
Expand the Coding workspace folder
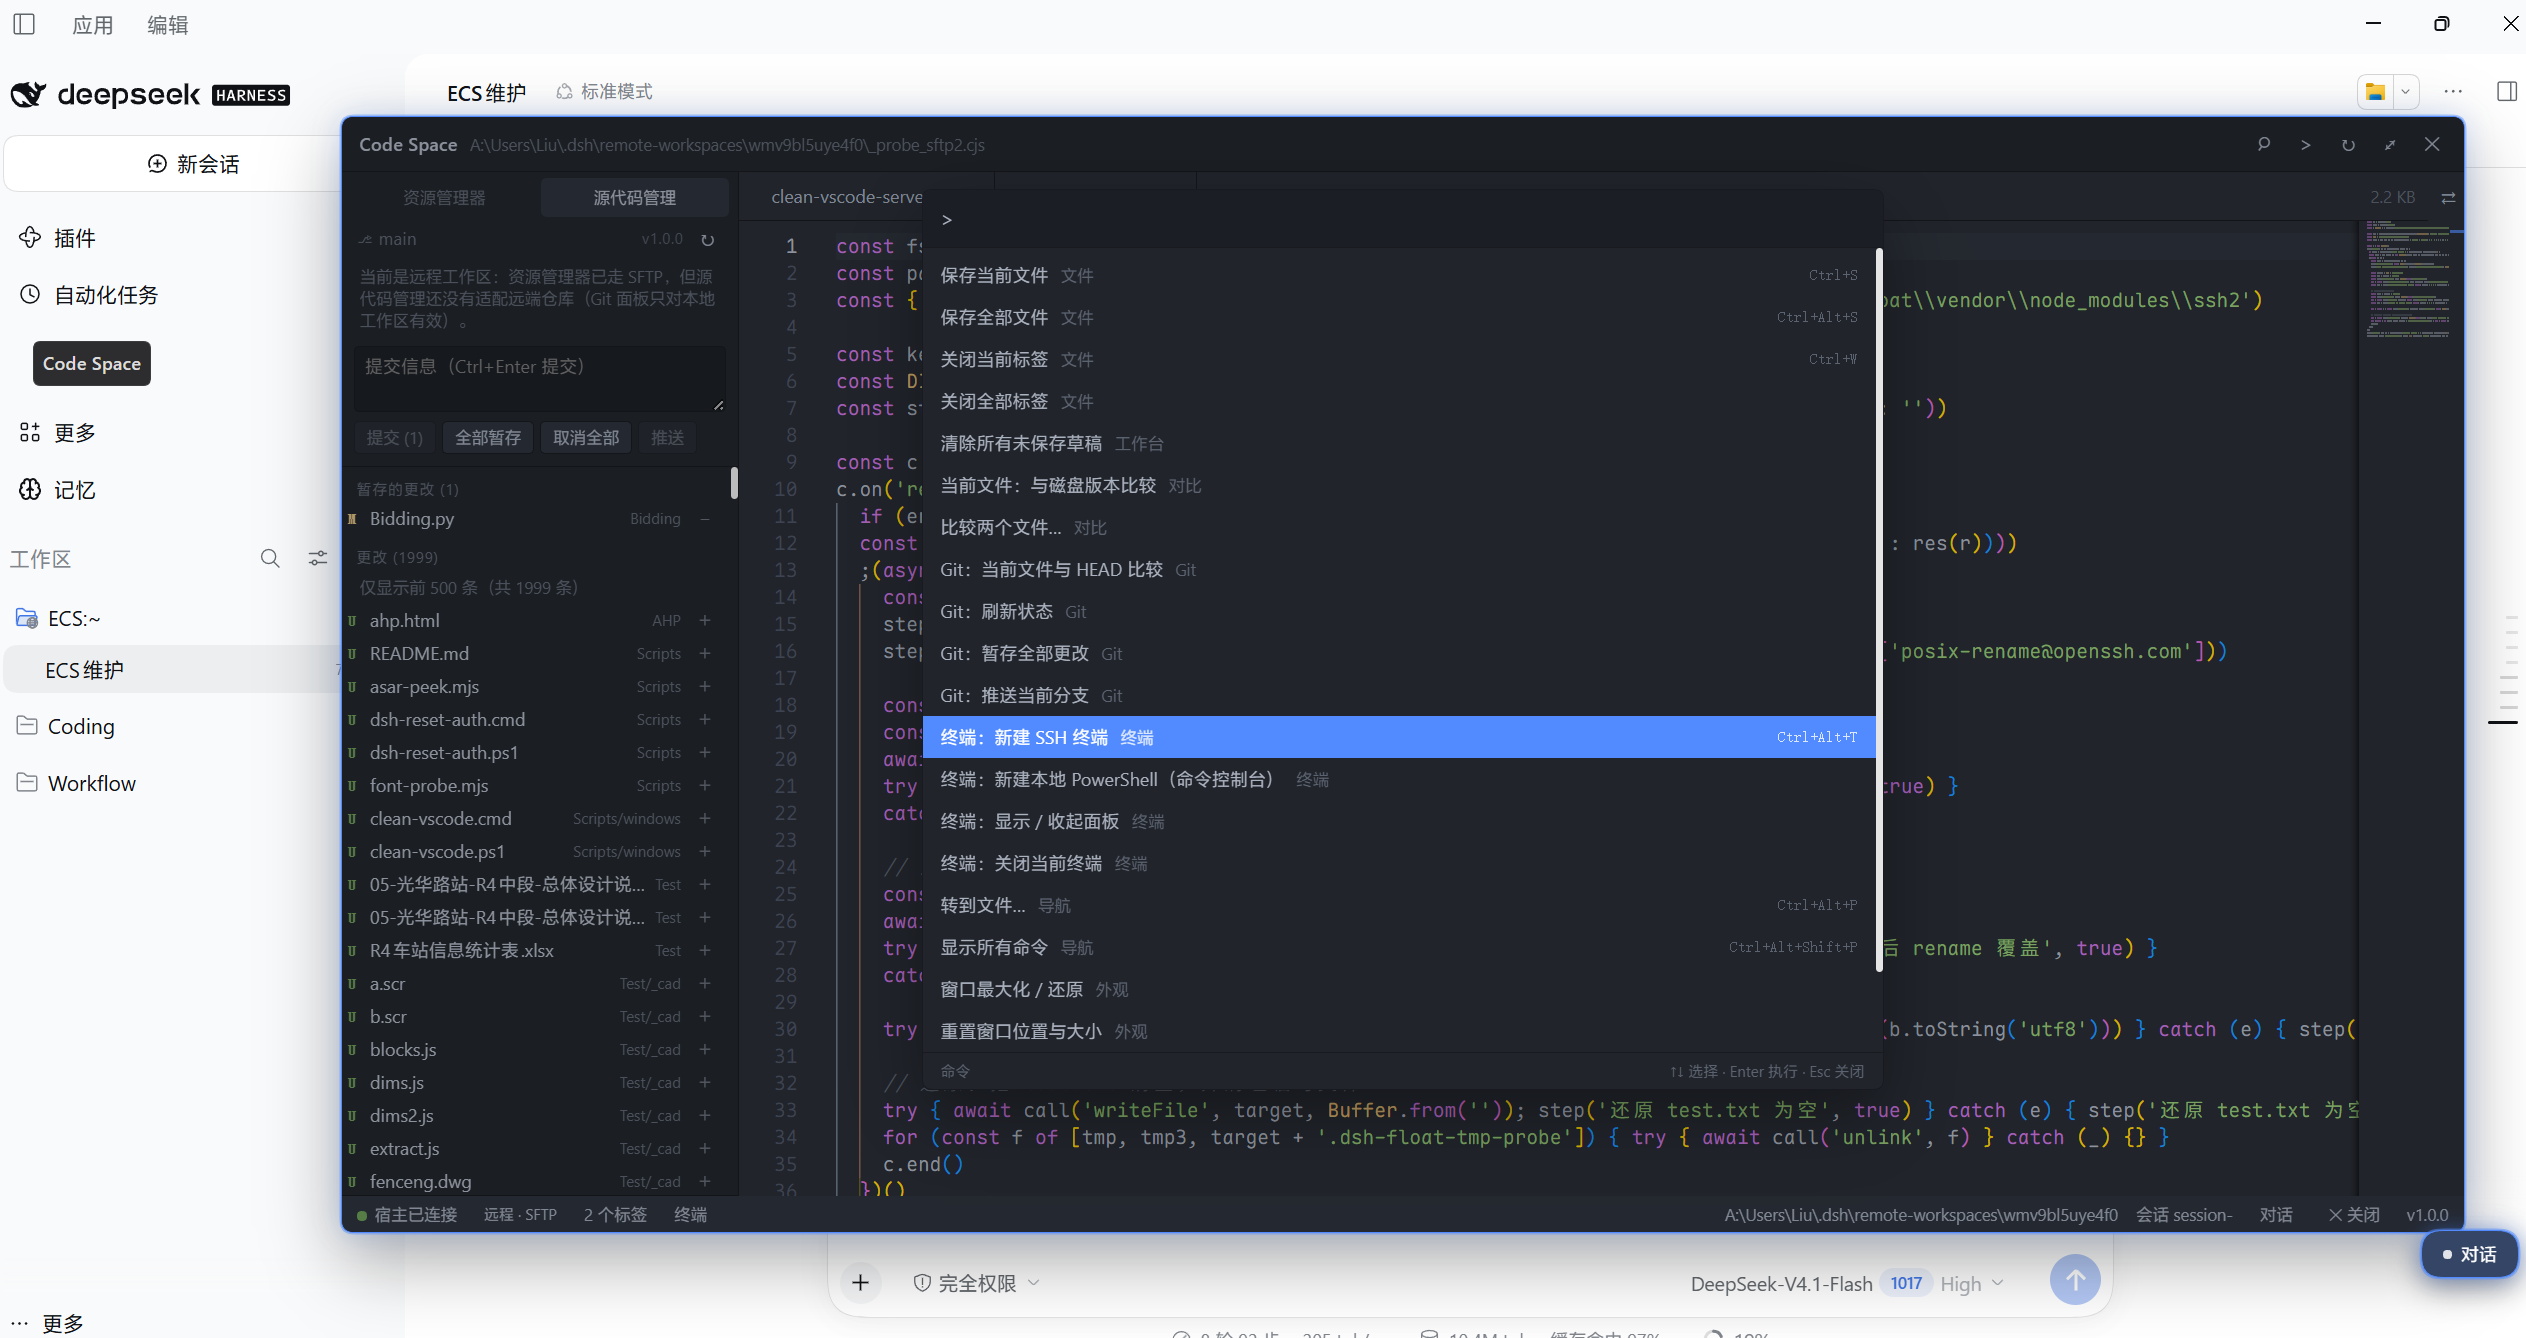66,727
